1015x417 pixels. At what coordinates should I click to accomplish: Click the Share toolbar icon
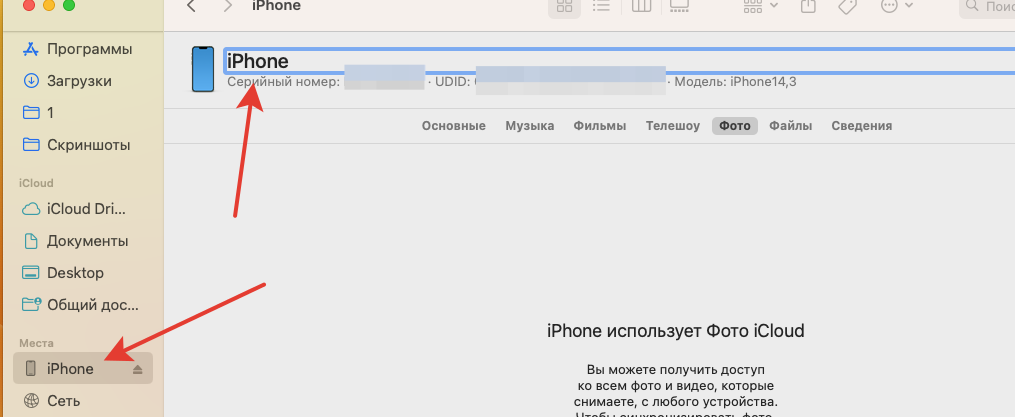[x=808, y=6]
